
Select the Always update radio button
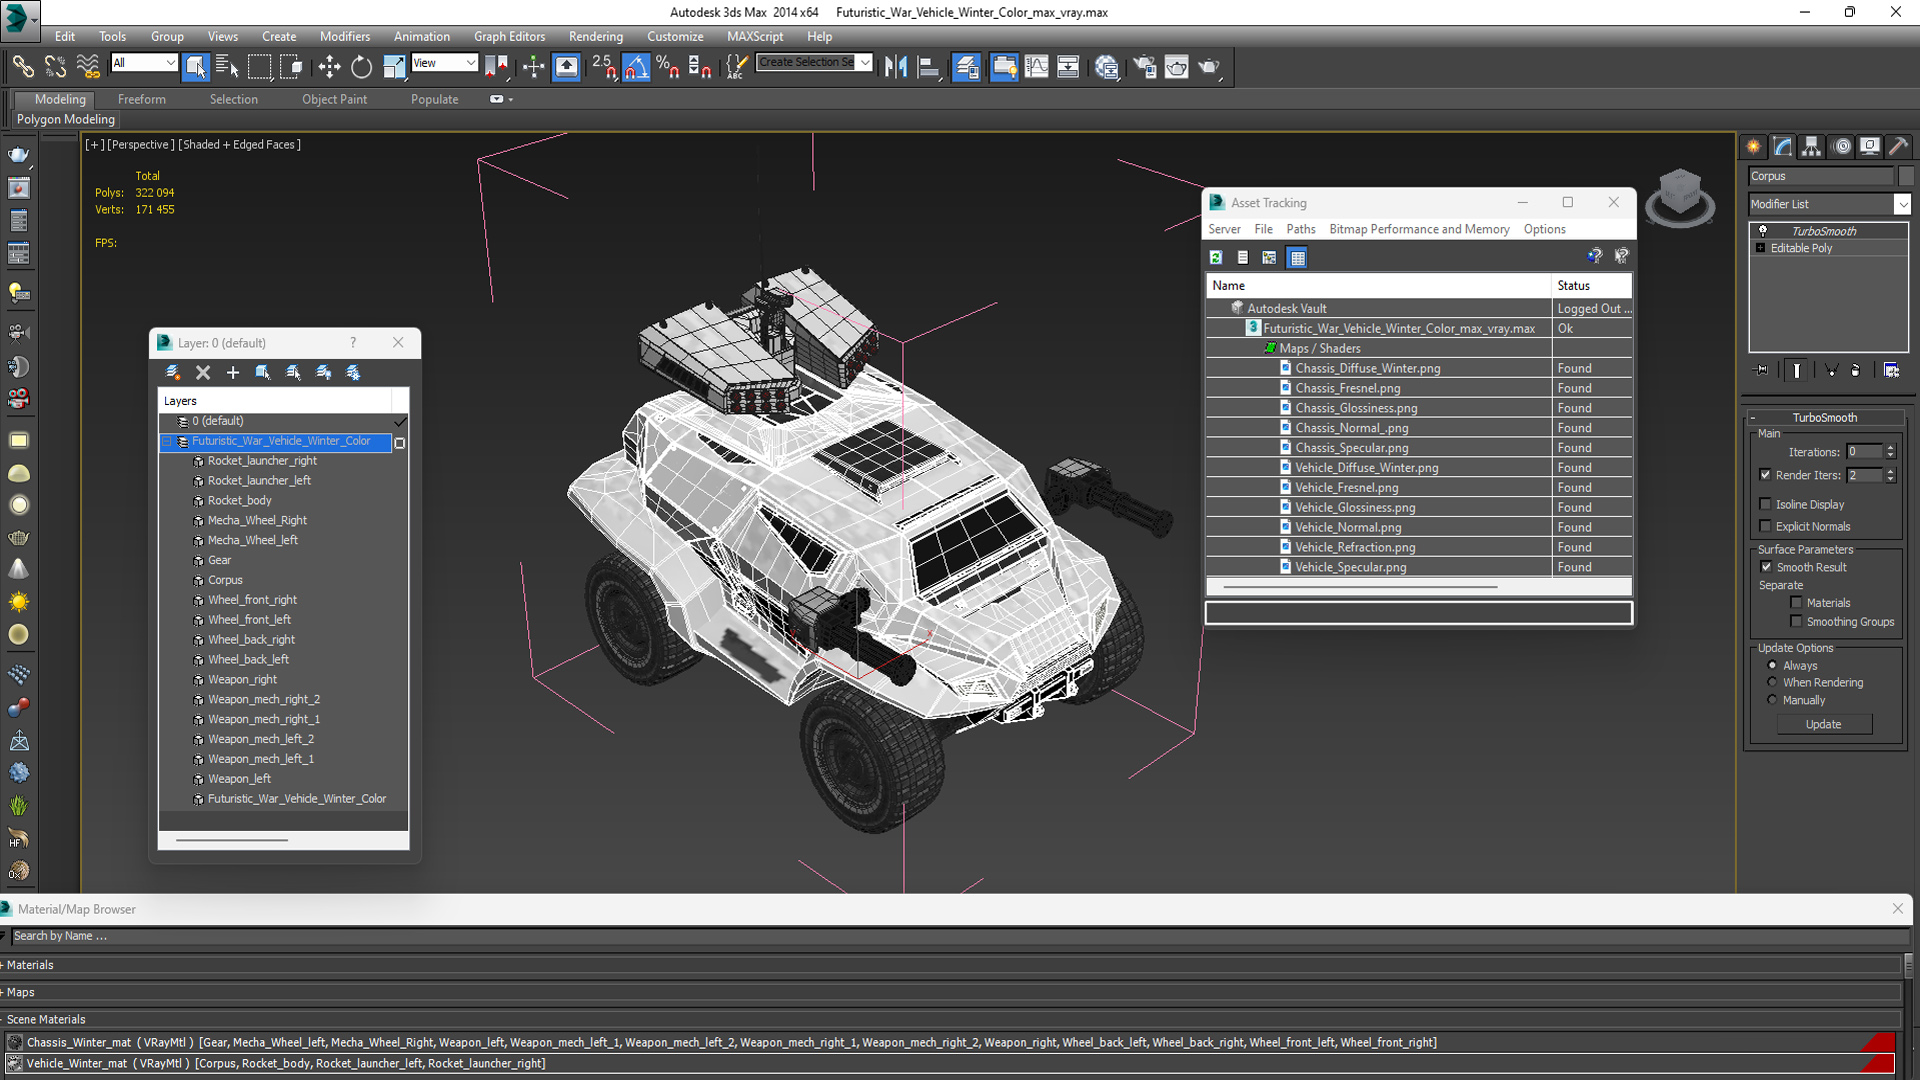[1772, 665]
